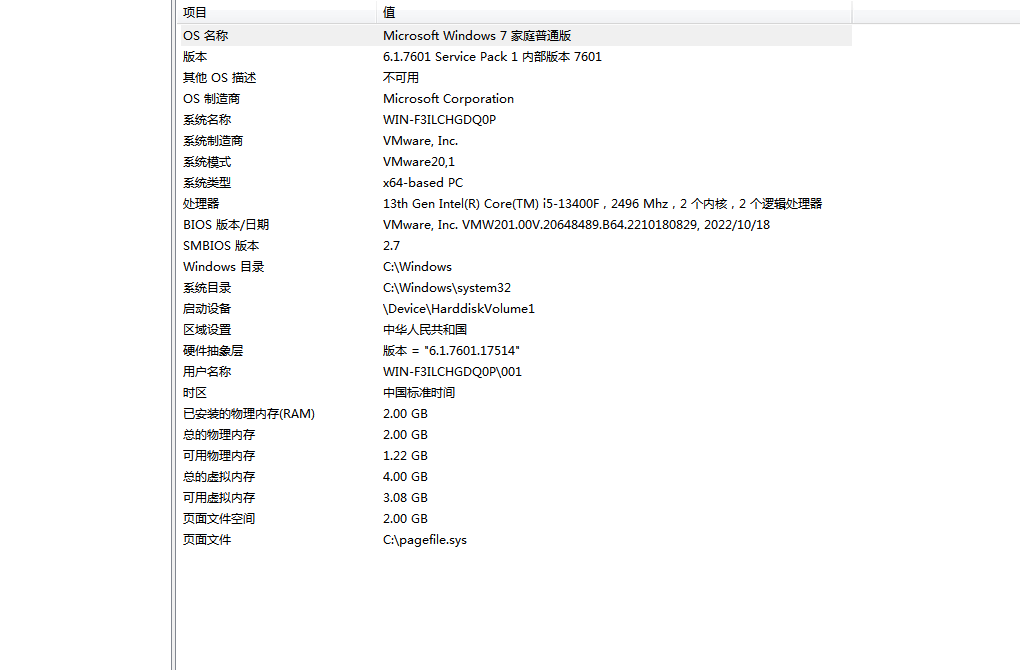Click value Microsoft Corporation

(x=448, y=99)
